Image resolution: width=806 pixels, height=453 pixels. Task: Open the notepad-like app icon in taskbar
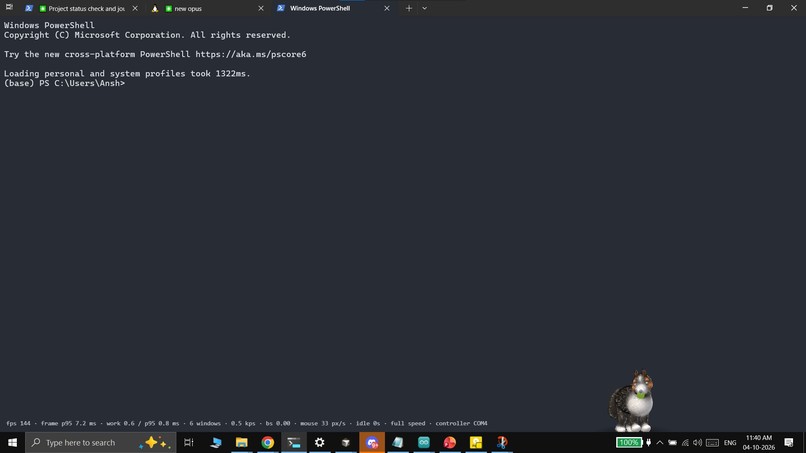coord(398,442)
